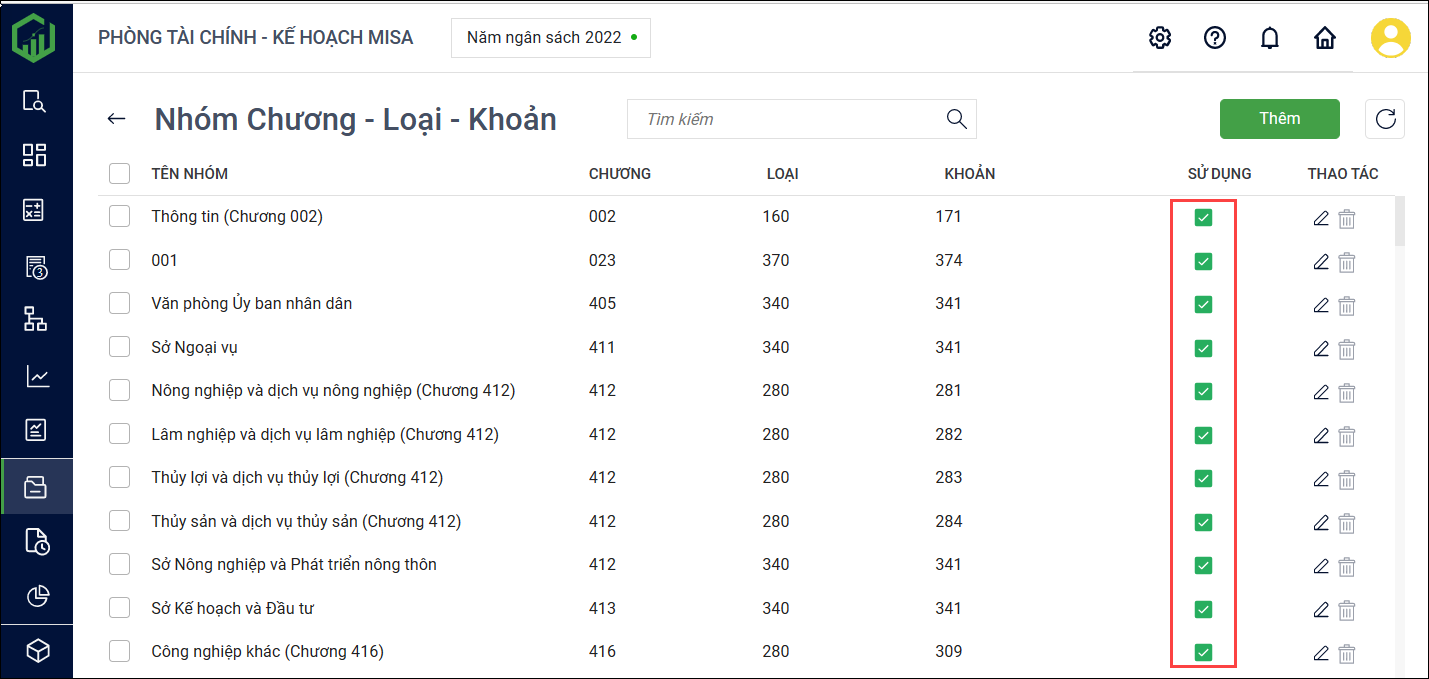Click the help question mark icon

(1215, 38)
